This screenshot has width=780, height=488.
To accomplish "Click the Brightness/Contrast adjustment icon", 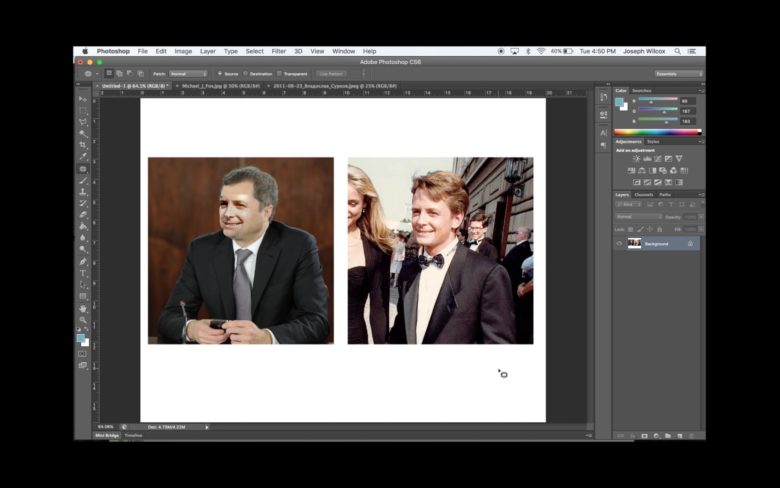I will (636, 159).
